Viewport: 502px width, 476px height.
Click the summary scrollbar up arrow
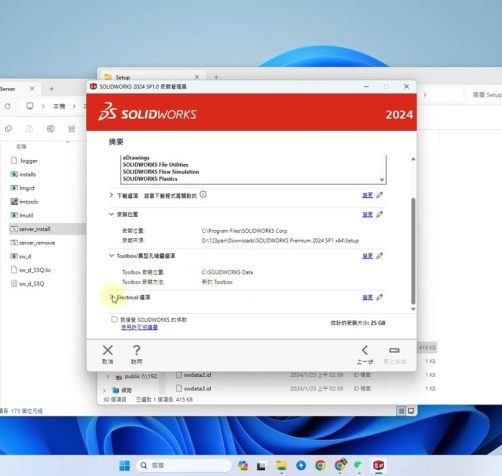(x=413, y=159)
